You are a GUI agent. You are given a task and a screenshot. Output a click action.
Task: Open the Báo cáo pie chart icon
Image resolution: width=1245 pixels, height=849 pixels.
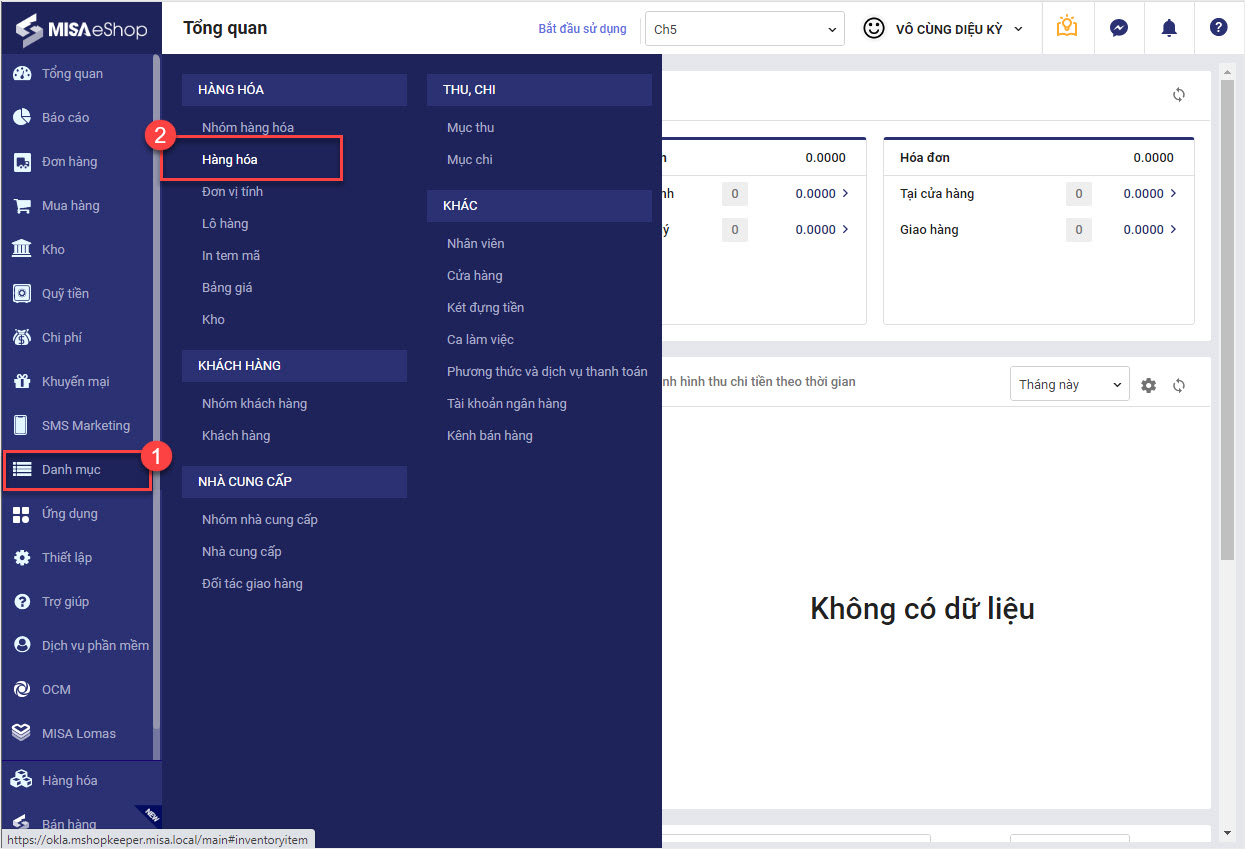click(21, 118)
